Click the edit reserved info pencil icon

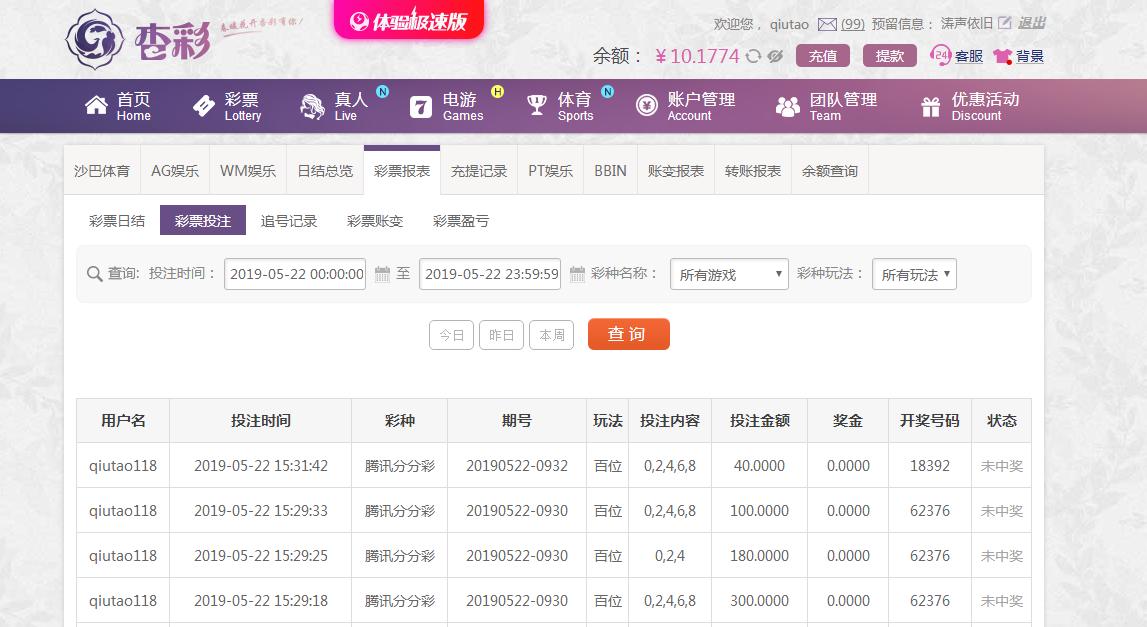click(x=1005, y=23)
